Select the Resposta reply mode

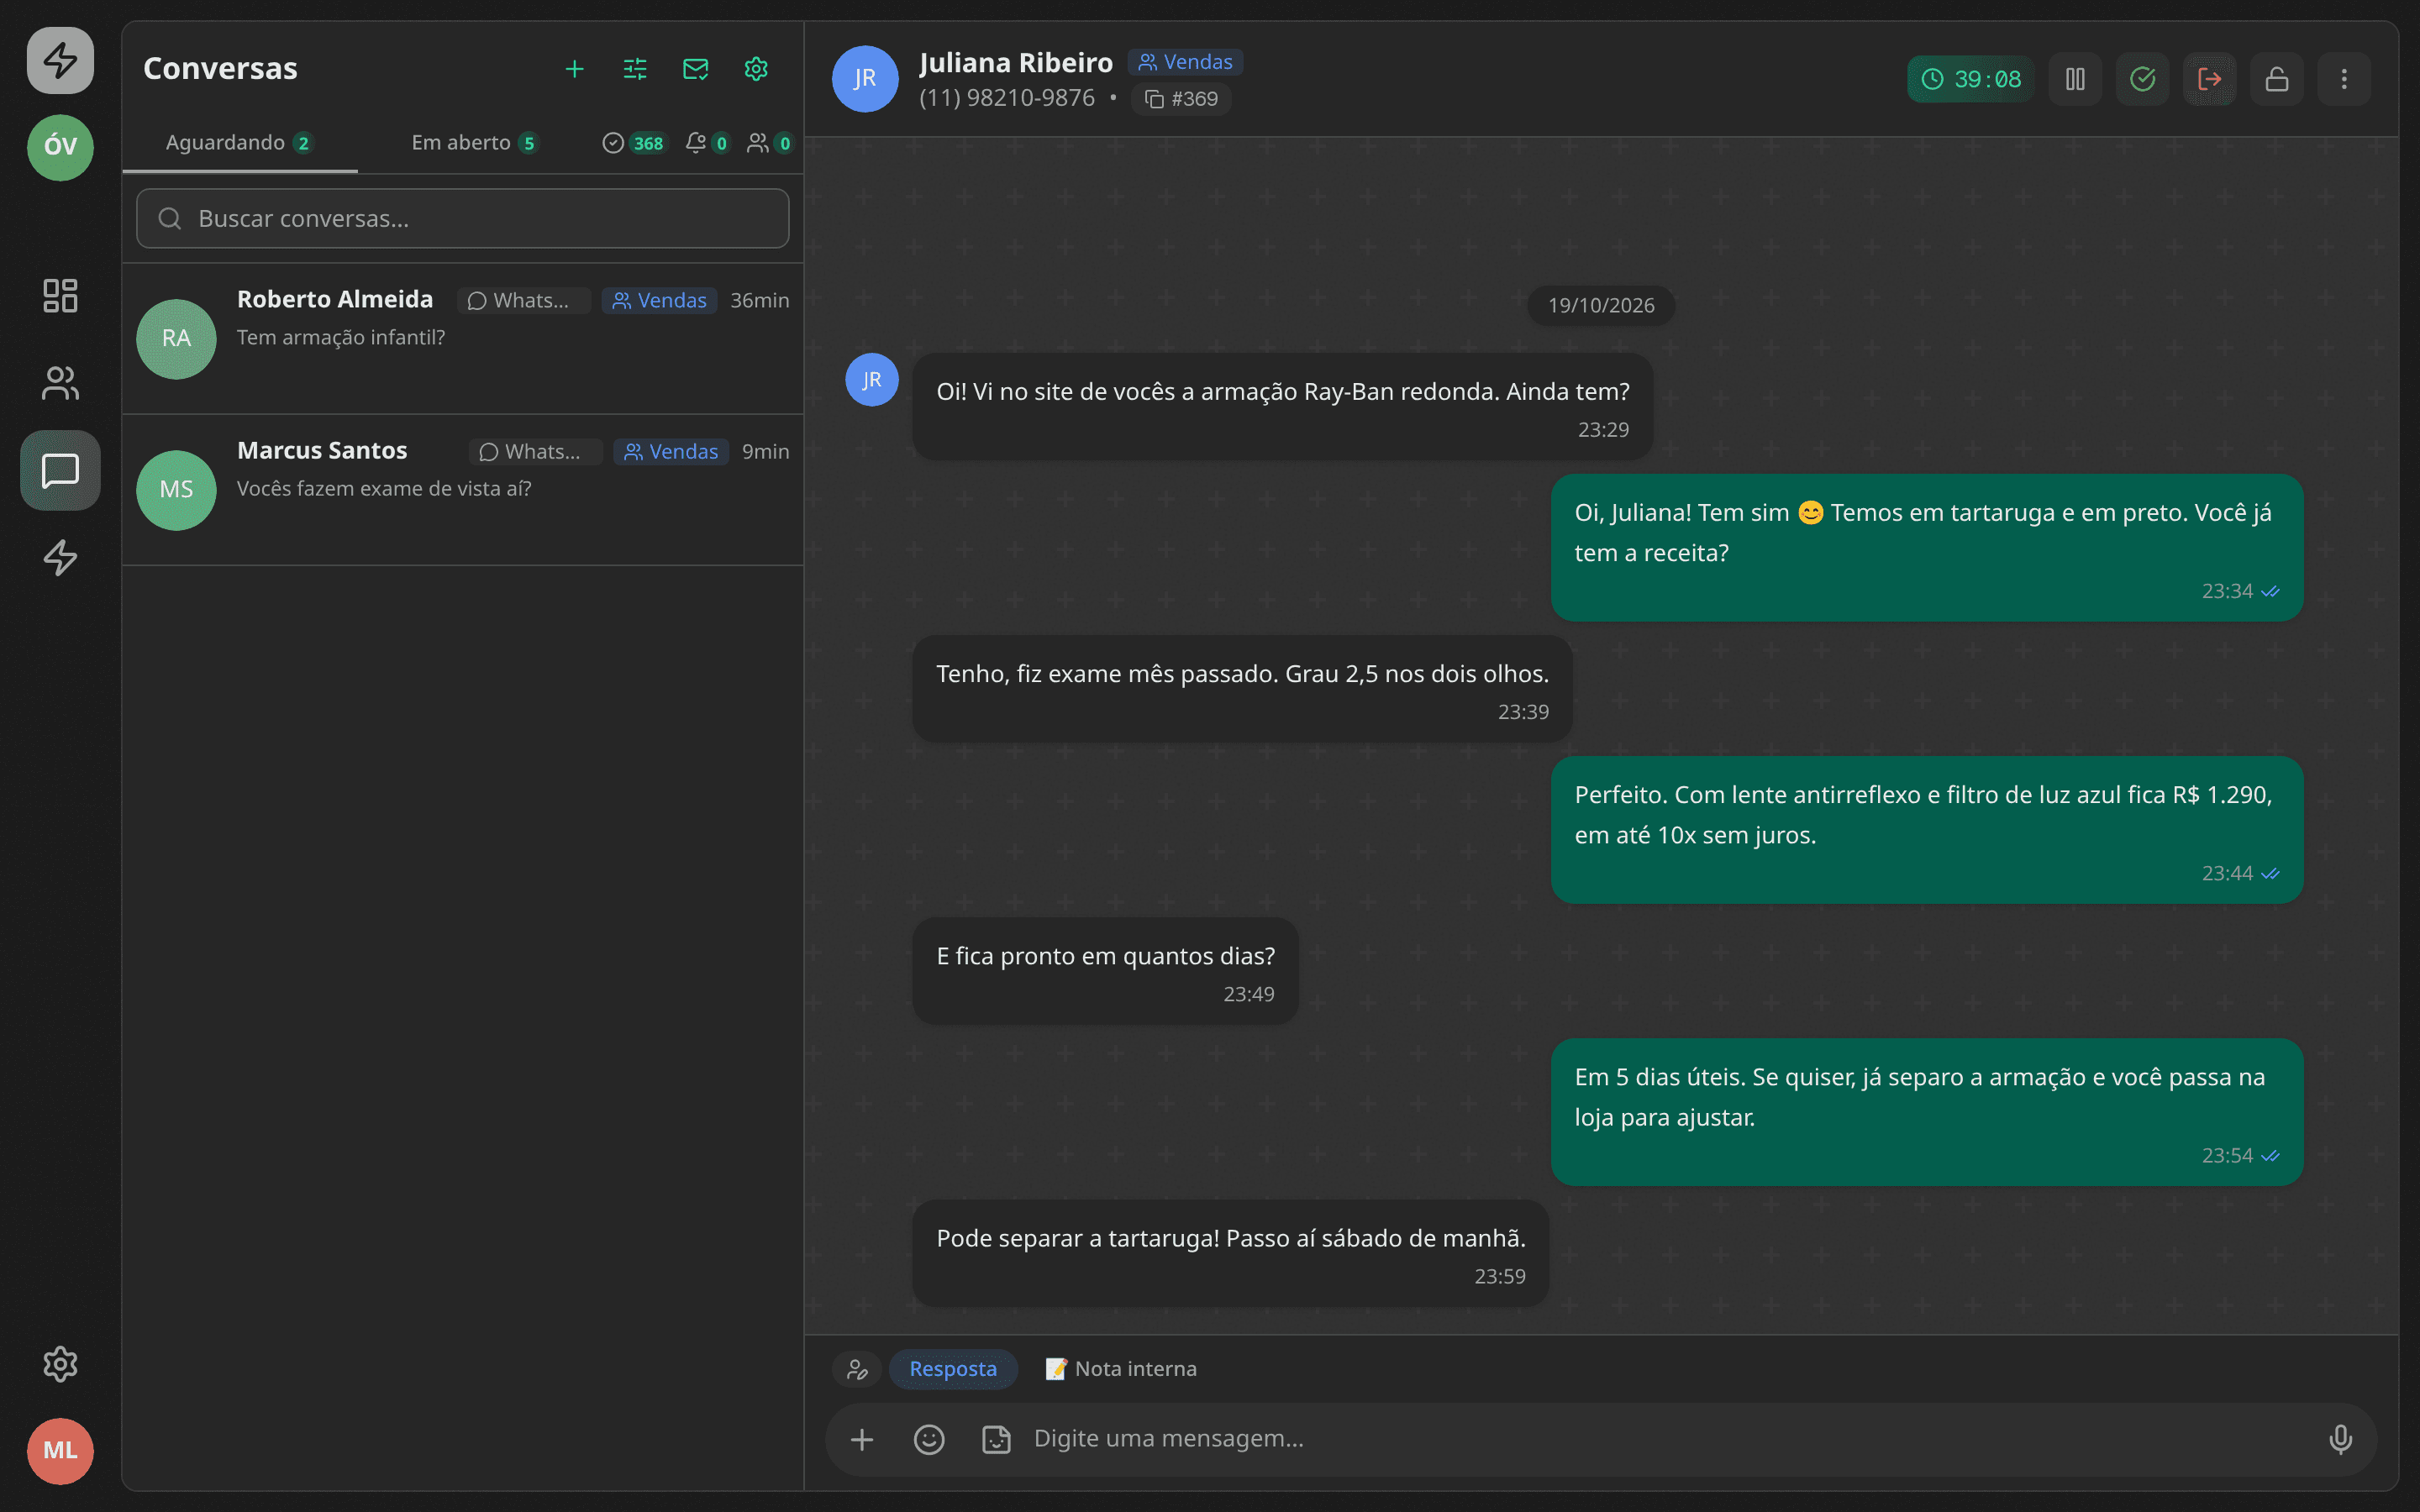953,1368
